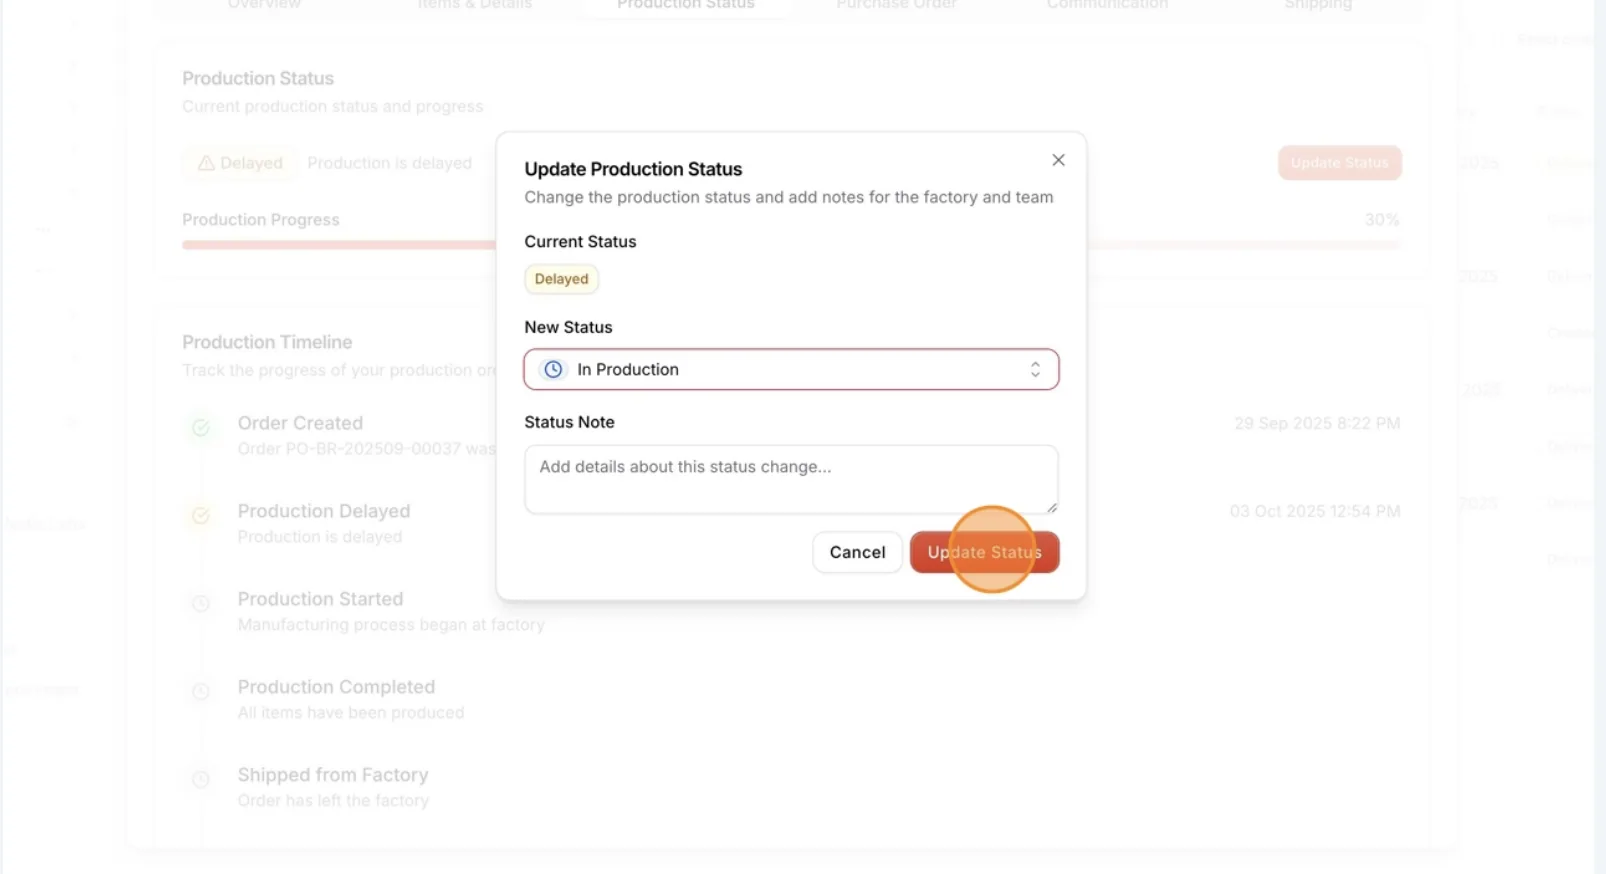The width and height of the screenshot is (1606, 874).
Task: Click the Shipped from Factory timeline title
Action: (x=333, y=775)
